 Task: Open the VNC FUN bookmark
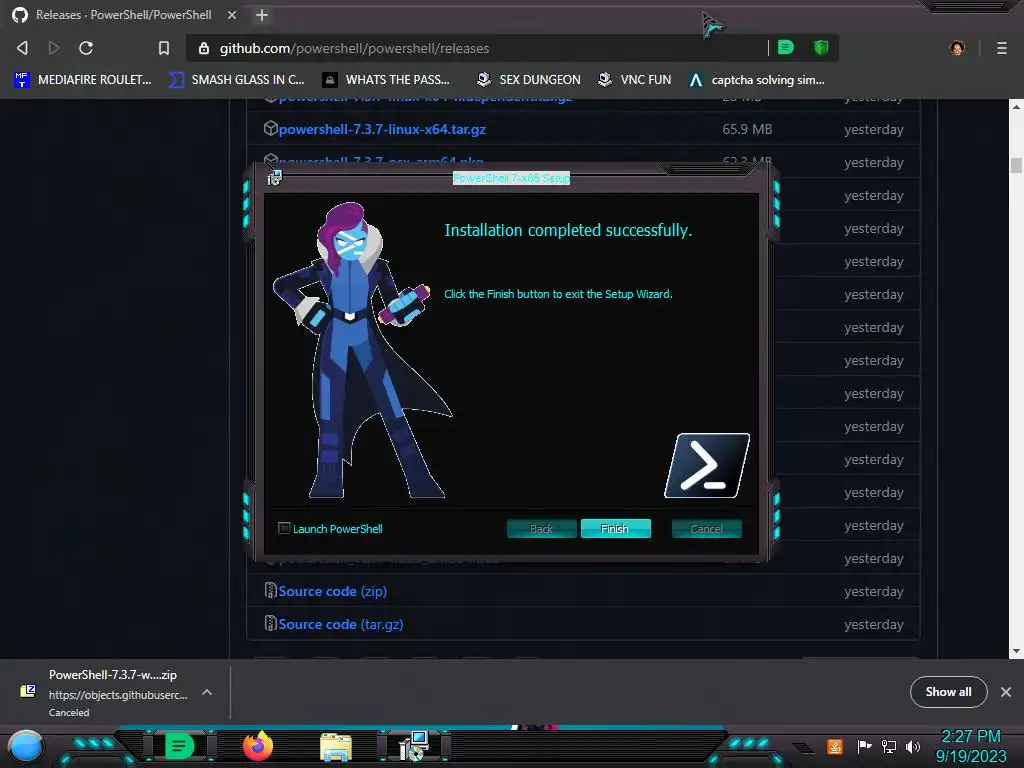coord(634,80)
